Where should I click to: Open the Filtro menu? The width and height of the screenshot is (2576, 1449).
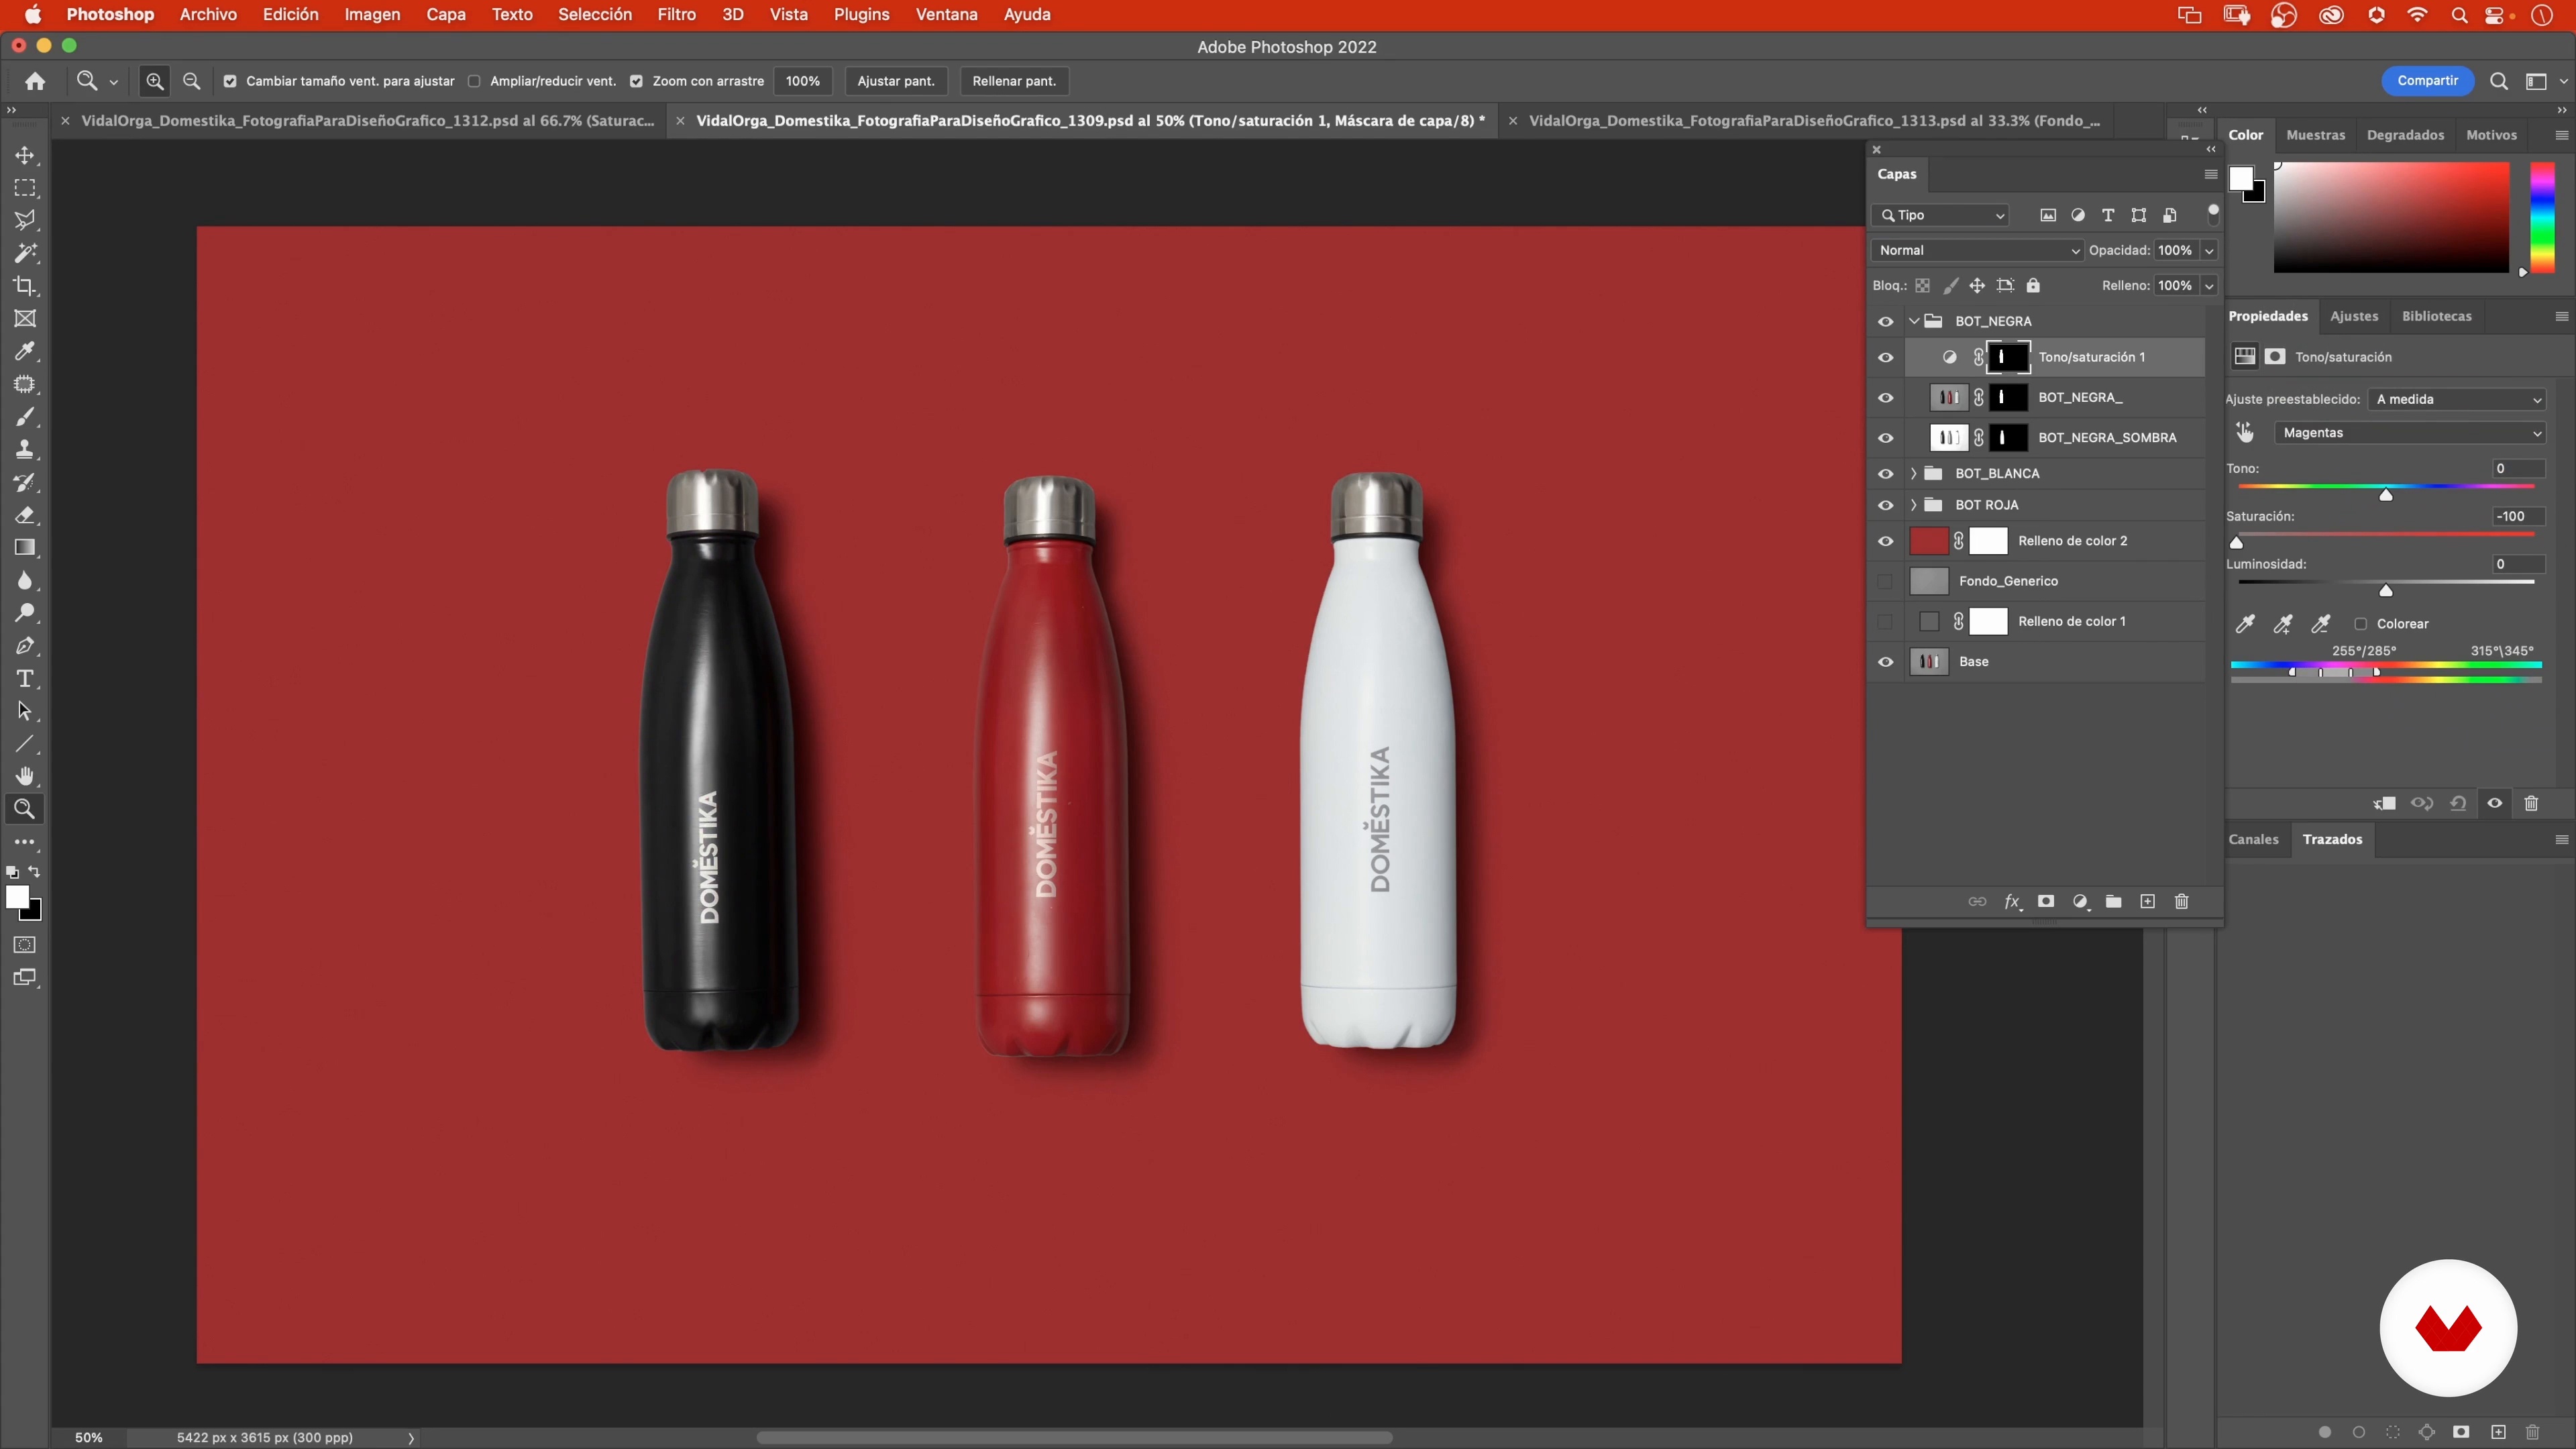click(676, 15)
